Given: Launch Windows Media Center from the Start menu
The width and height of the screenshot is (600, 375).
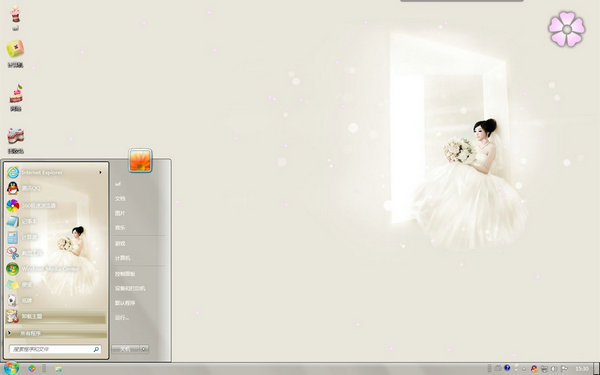Looking at the screenshot, I should [56, 269].
